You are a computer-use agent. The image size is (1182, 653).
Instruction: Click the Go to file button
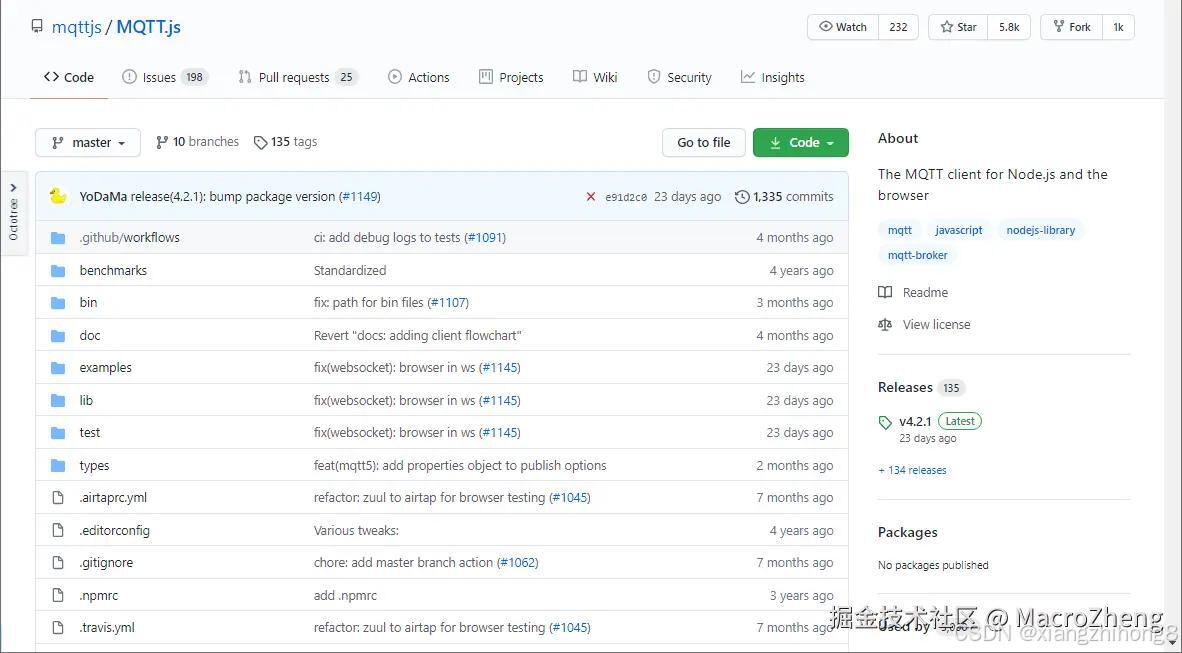pyautogui.click(x=703, y=142)
